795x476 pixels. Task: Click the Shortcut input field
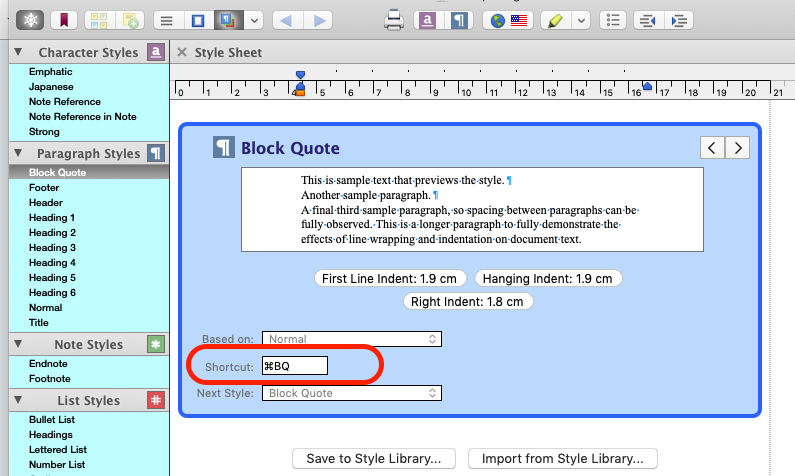pyautogui.click(x=295, y=366)
